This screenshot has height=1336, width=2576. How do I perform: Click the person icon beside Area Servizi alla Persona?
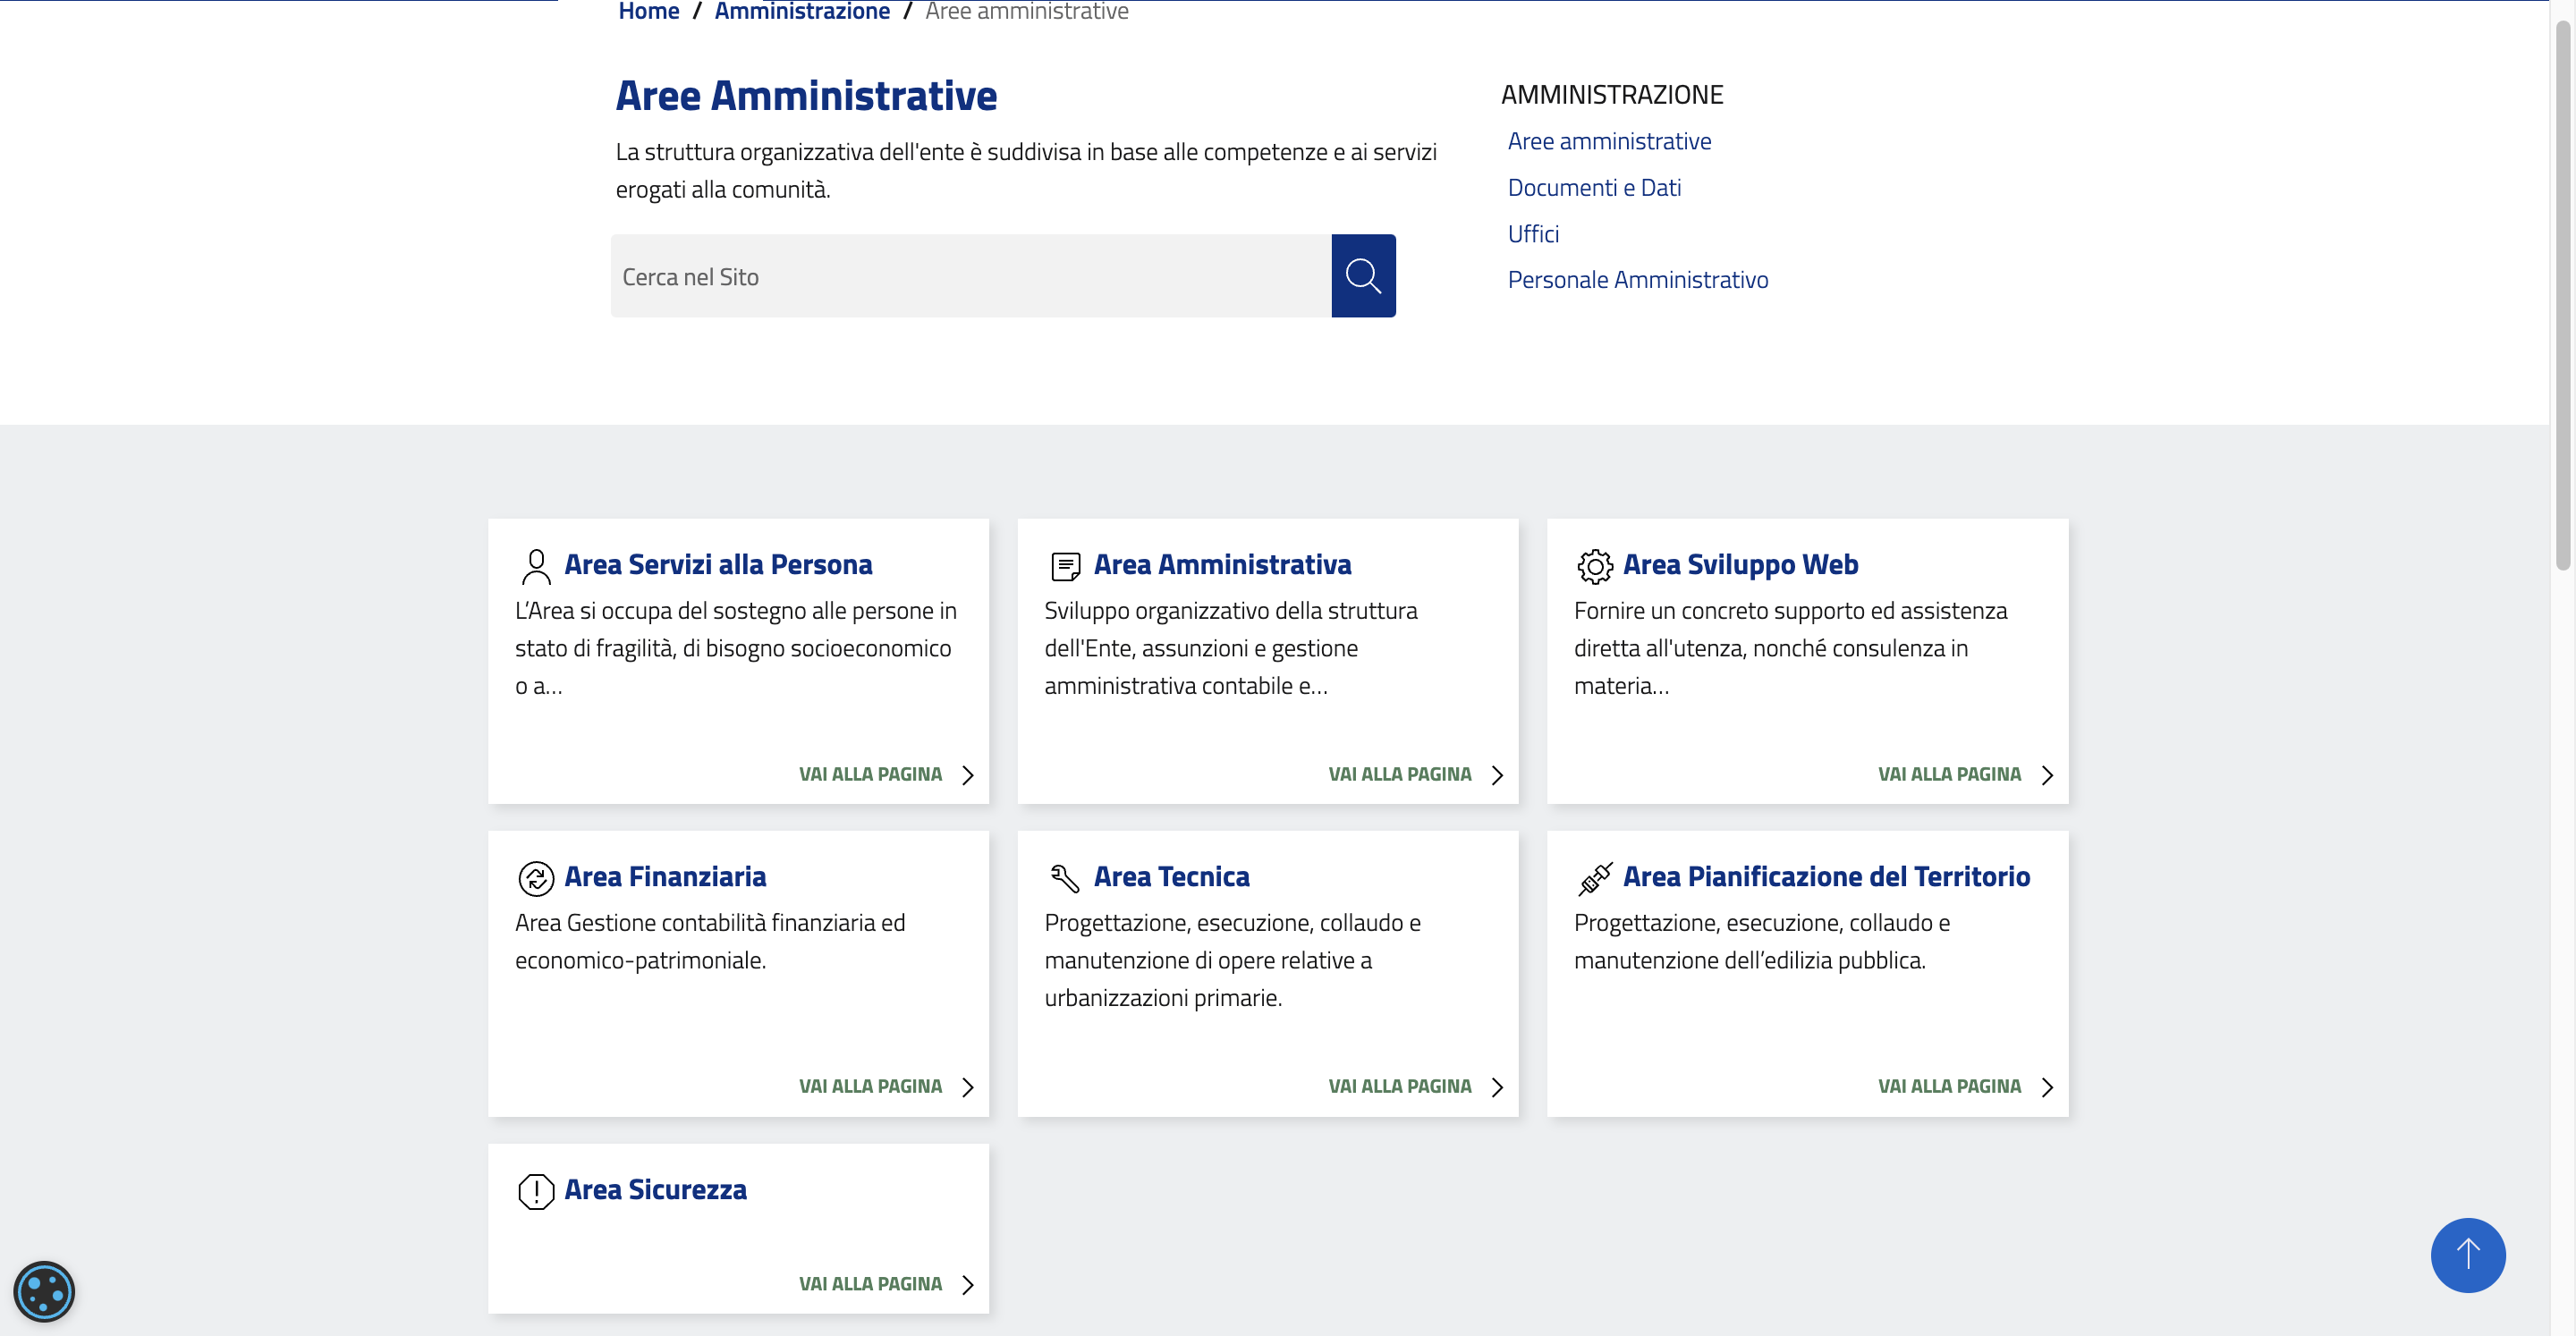pyautogui.click(x=536, y=566)
